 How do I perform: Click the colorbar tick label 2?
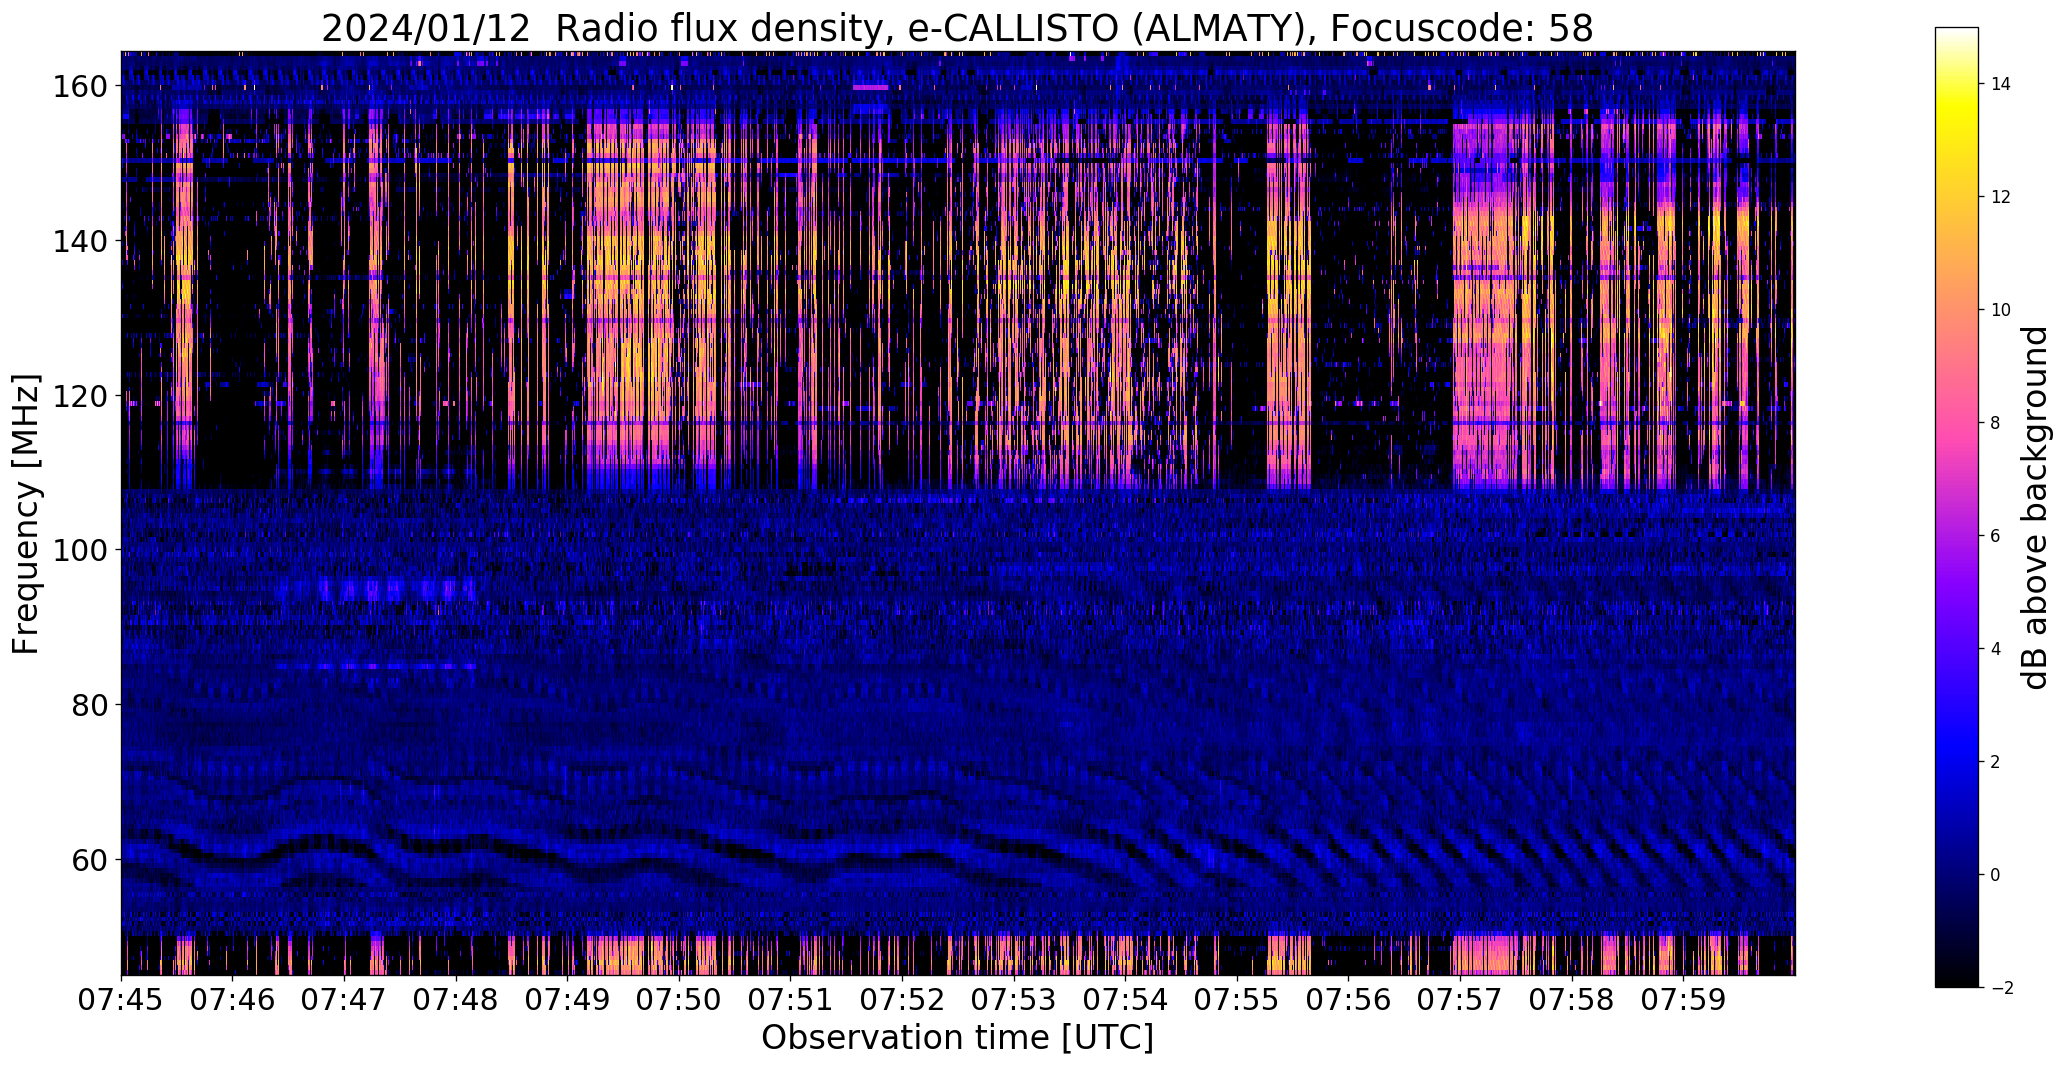pos(1995,762)
